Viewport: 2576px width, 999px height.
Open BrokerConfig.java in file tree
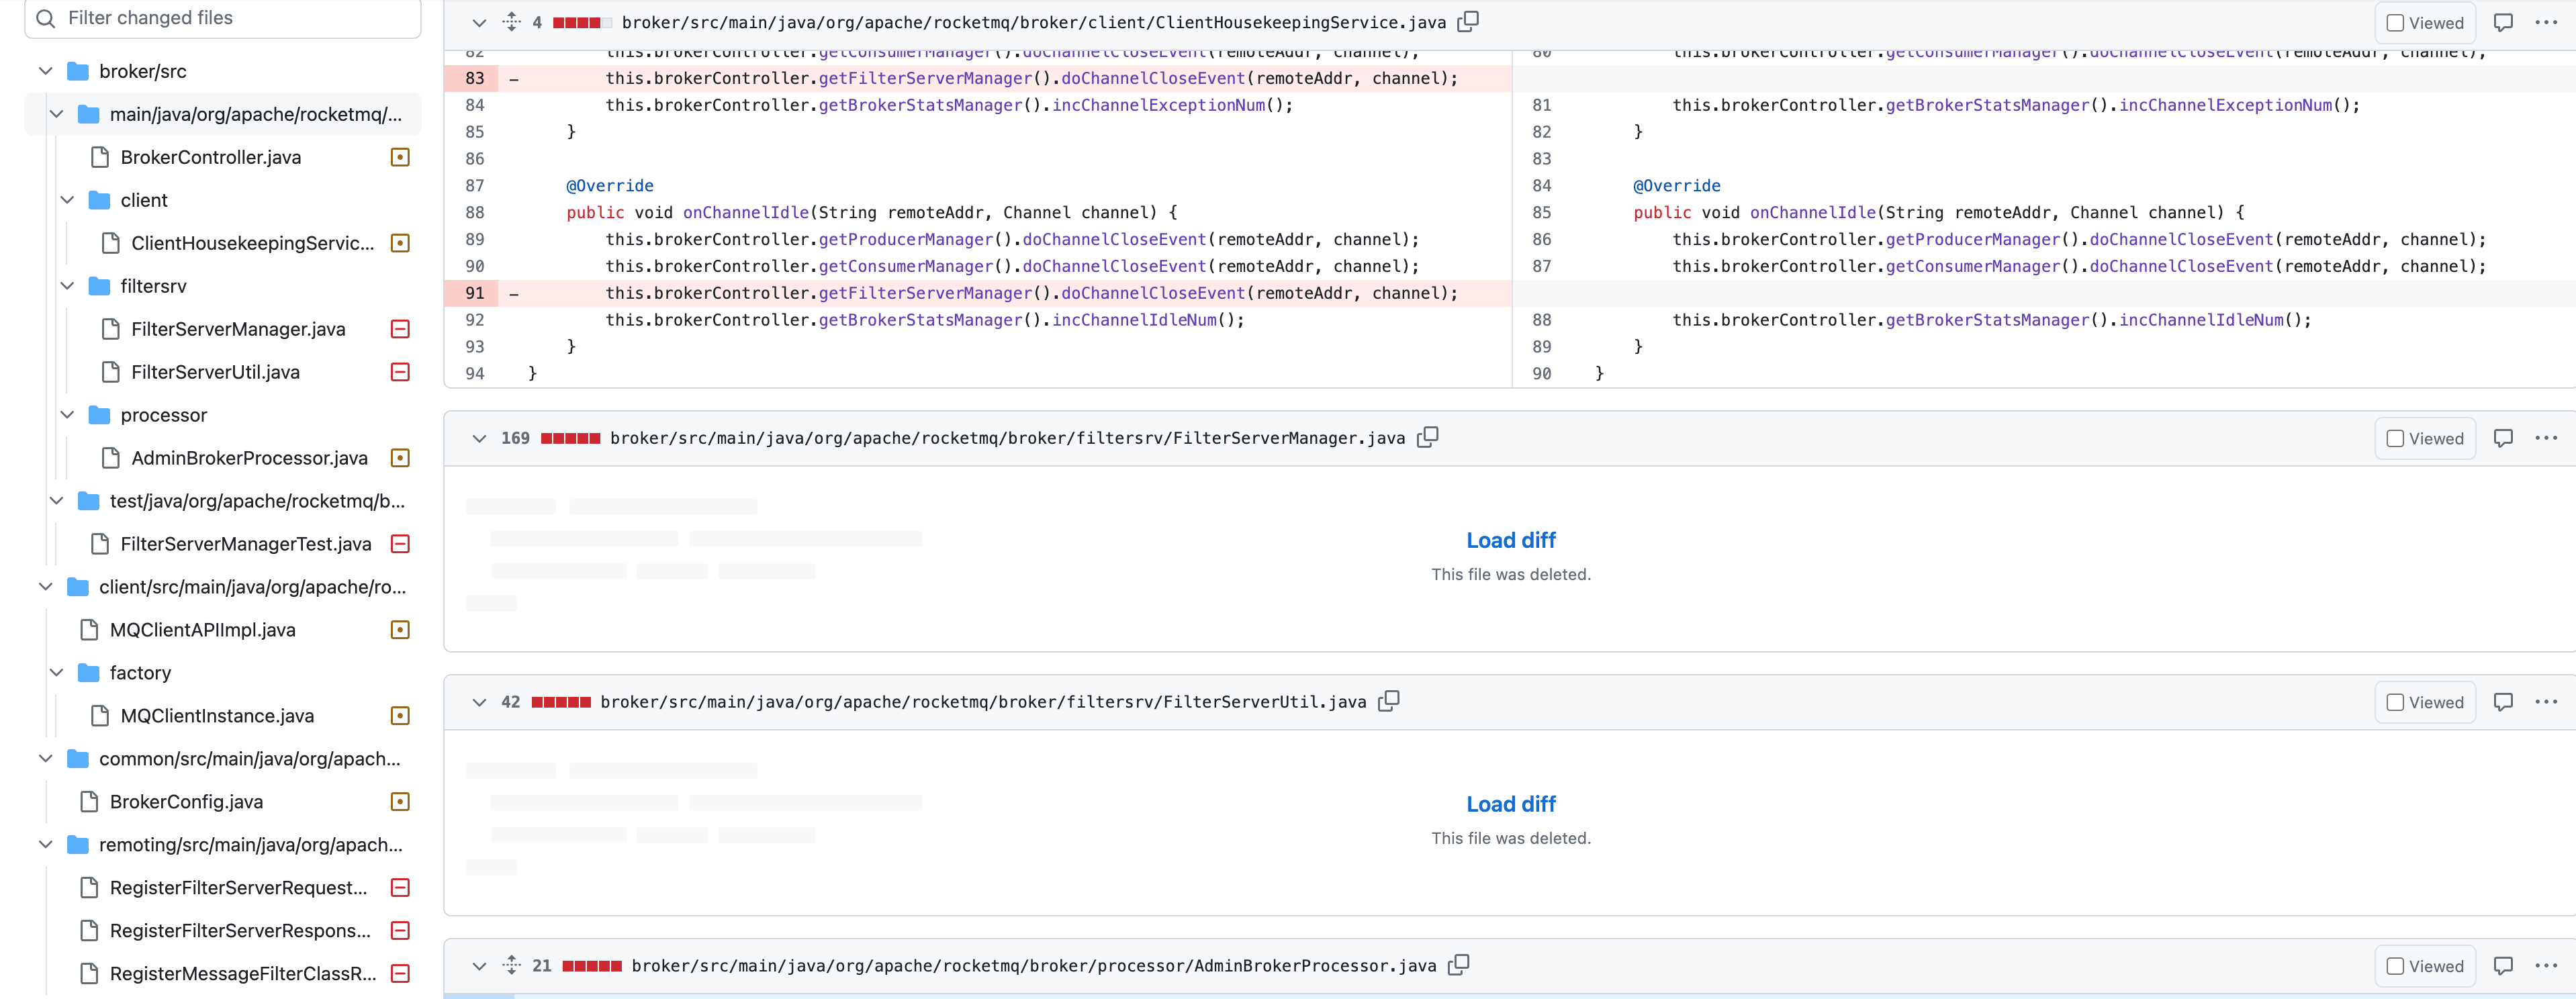(186, 802)
